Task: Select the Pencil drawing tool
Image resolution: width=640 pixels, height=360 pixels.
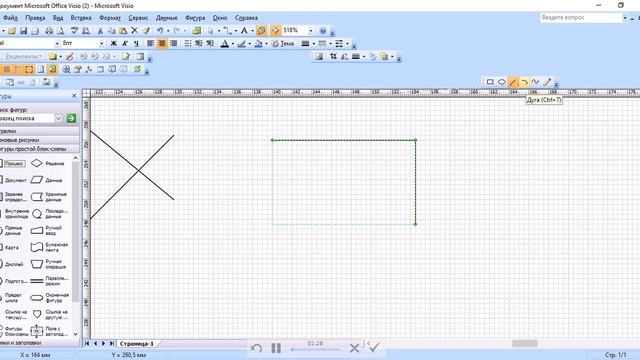Action: coord(547,82)
